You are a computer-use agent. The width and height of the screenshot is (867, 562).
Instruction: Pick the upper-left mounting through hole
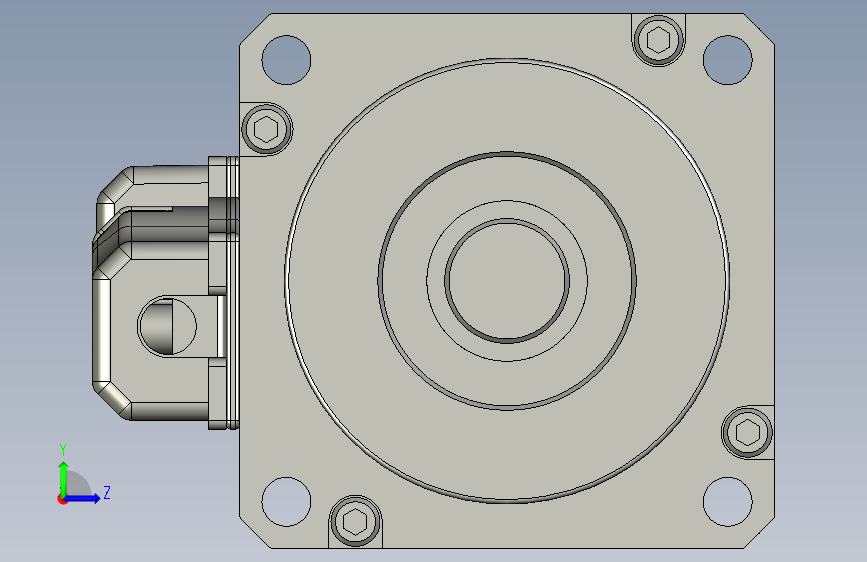tap(286, 60)
